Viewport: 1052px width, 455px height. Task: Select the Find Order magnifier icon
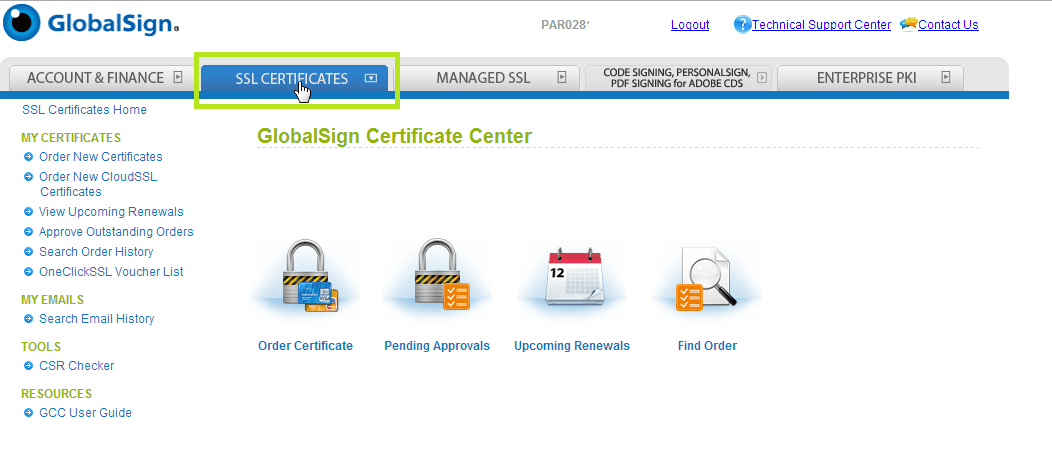pyautogui.click(x=706, y=281)
